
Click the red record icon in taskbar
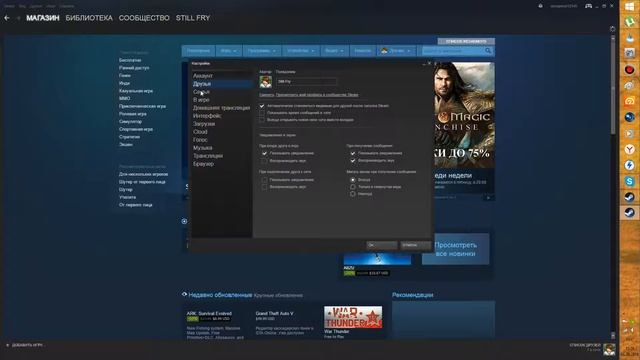[629, 70]
